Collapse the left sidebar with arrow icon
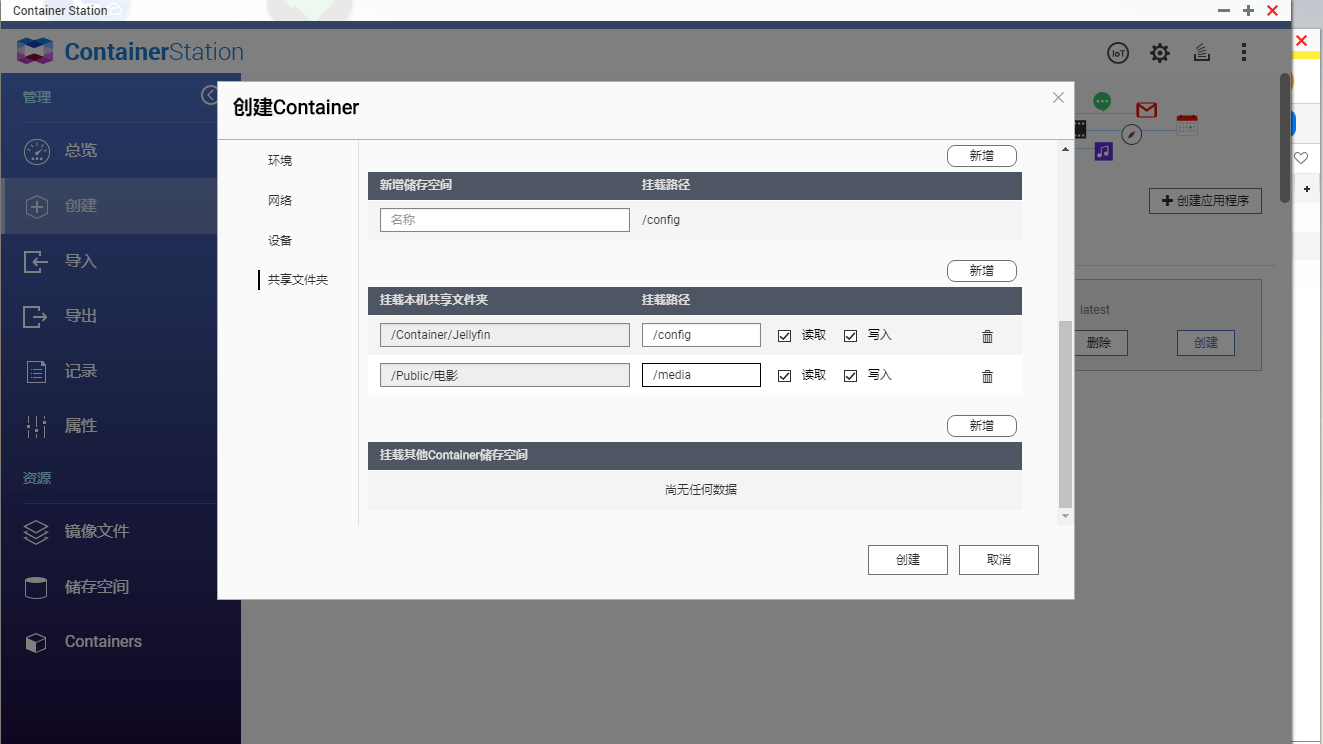 tap(210, 95)
